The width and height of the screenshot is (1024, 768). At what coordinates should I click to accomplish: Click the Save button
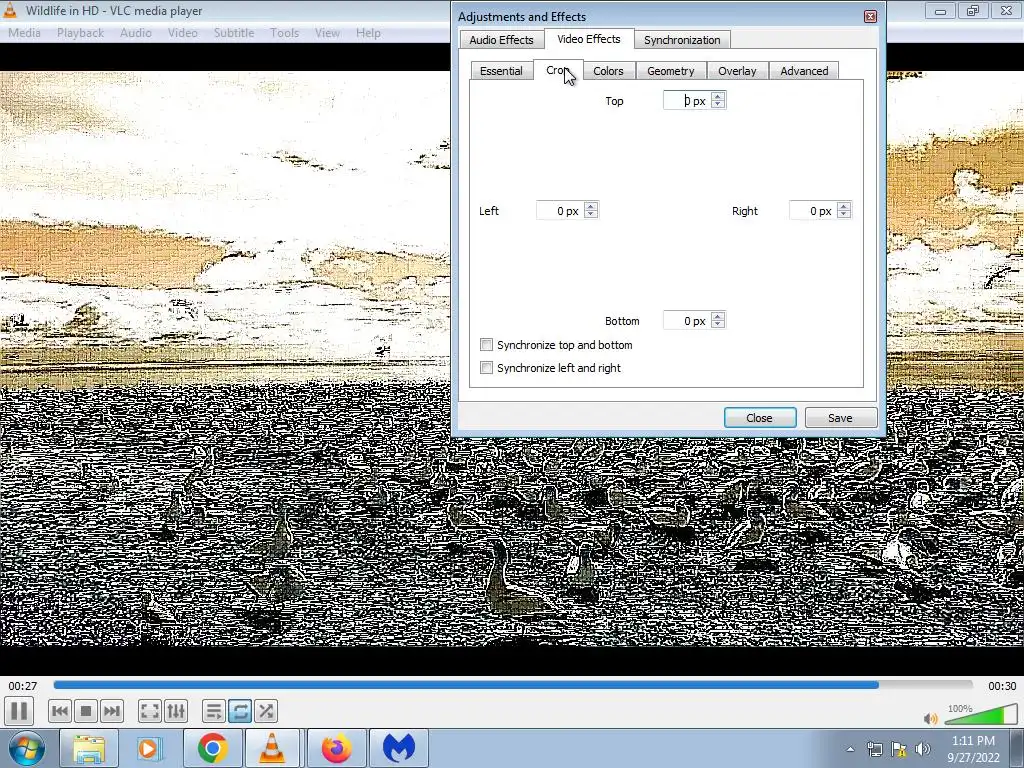pyautogui.click(x=840, y=417)
